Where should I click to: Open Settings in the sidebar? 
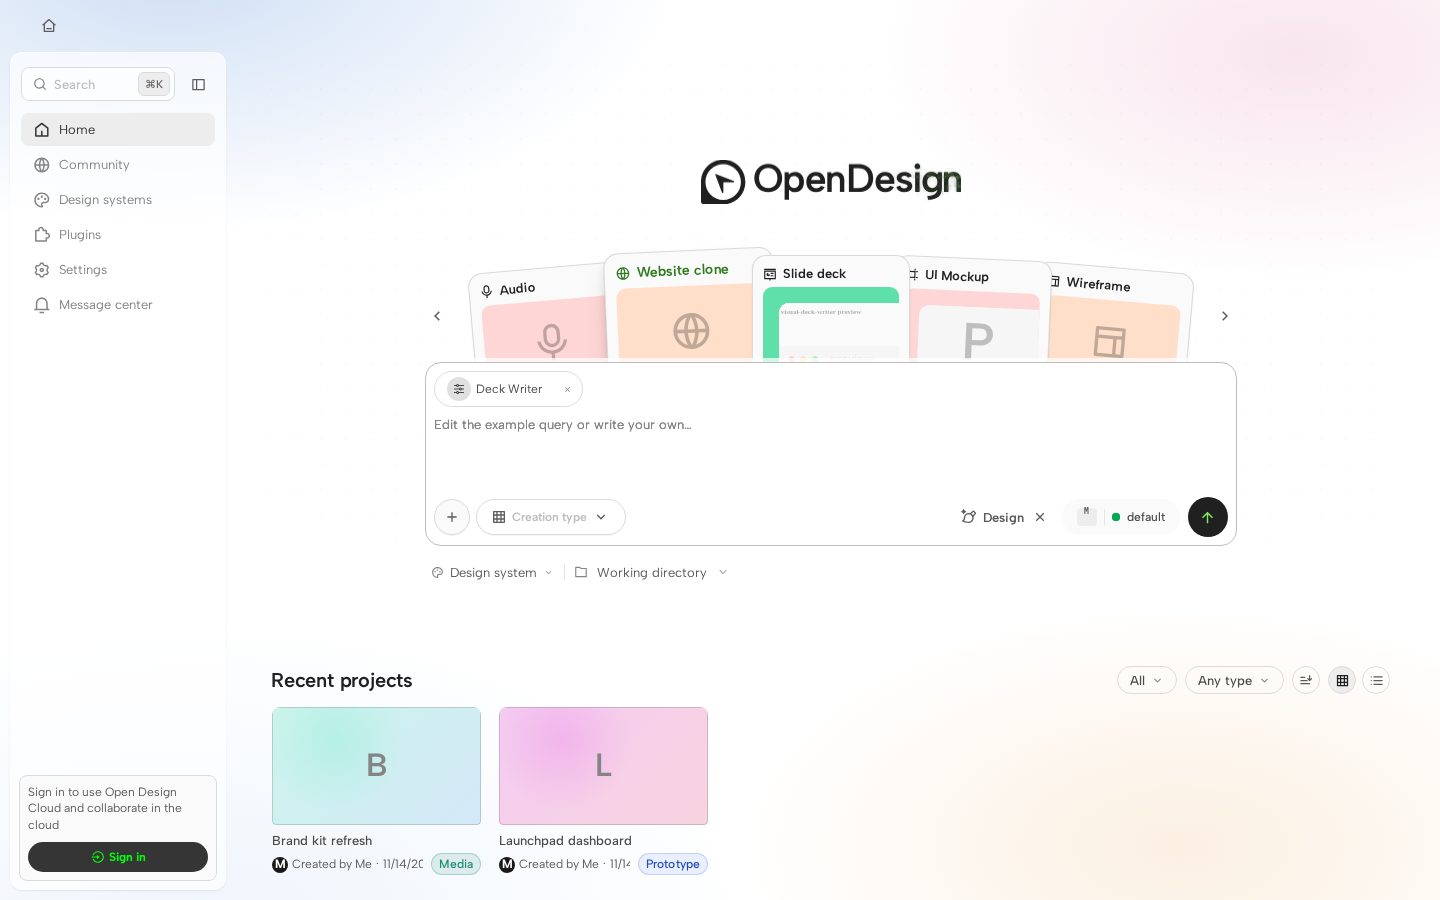(x=118, y=270)
